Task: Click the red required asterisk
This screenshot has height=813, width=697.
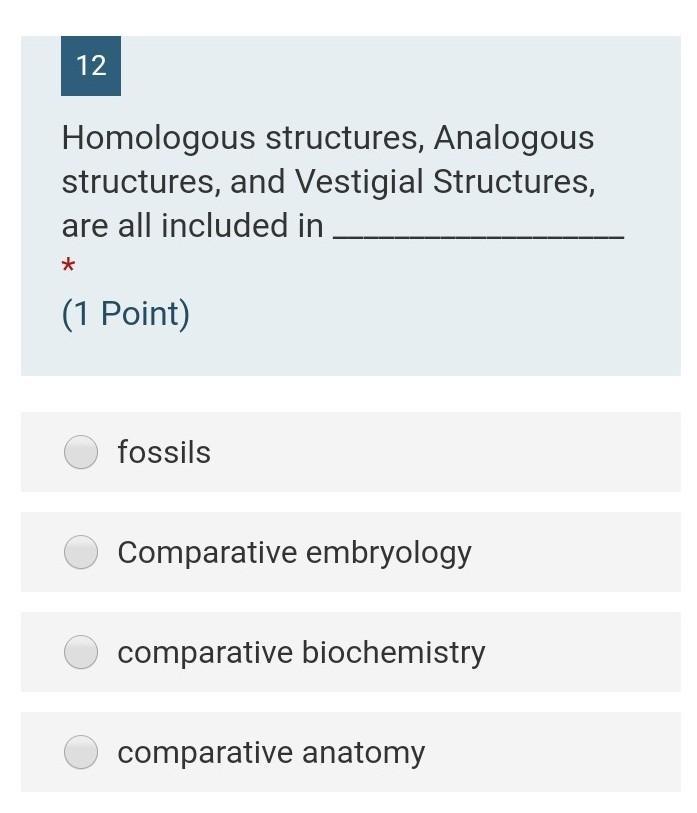Action: pos(68,266)
